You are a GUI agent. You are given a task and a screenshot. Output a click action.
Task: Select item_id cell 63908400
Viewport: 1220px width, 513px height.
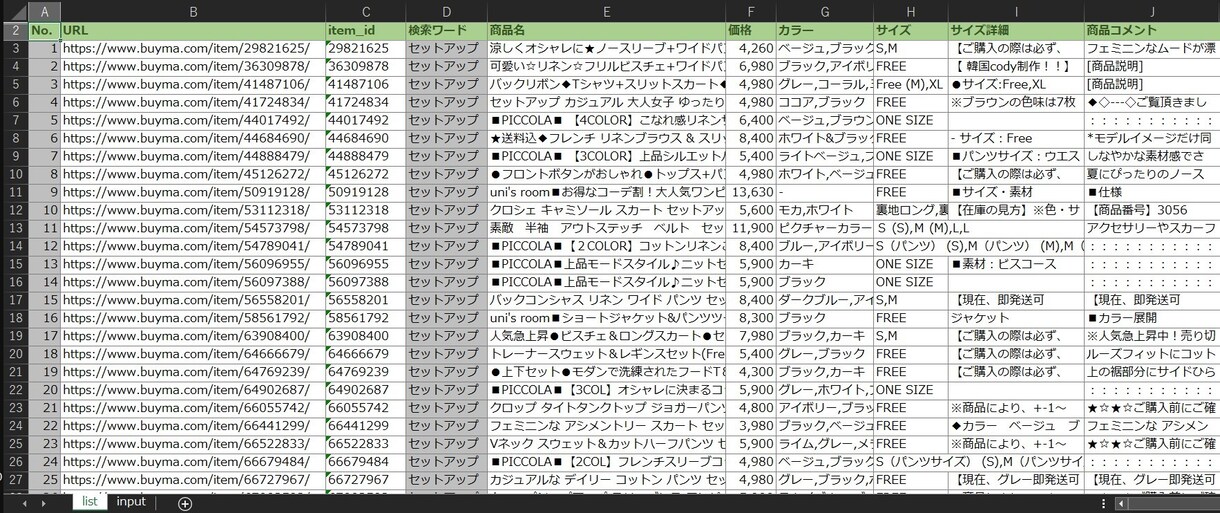pos(365,336)
